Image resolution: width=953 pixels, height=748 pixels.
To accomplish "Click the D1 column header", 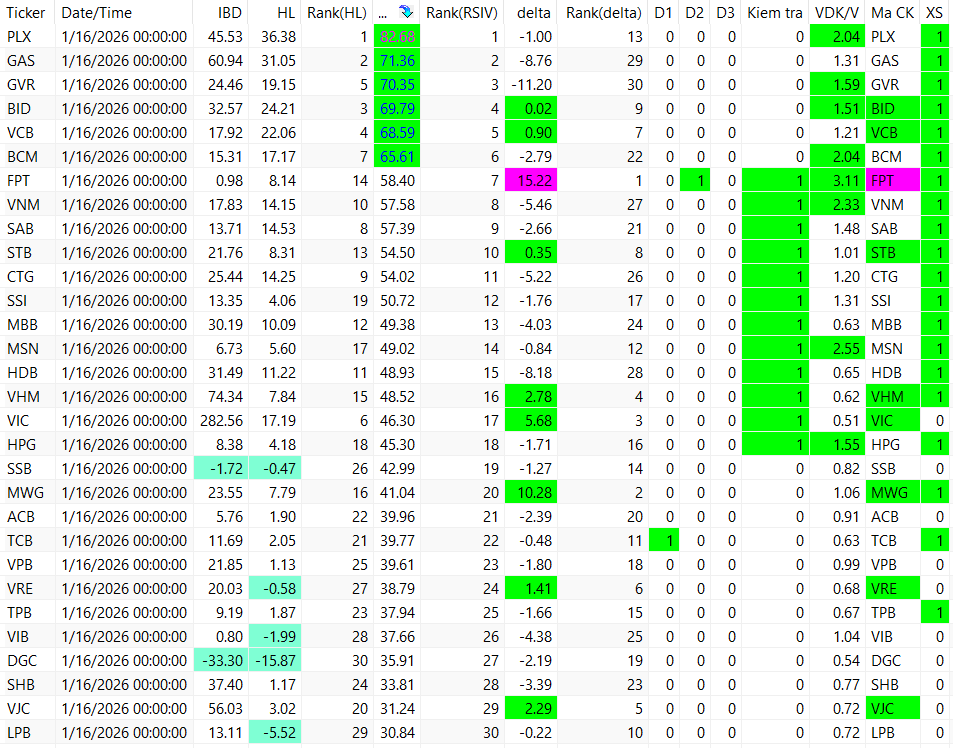I will [664, 12].
